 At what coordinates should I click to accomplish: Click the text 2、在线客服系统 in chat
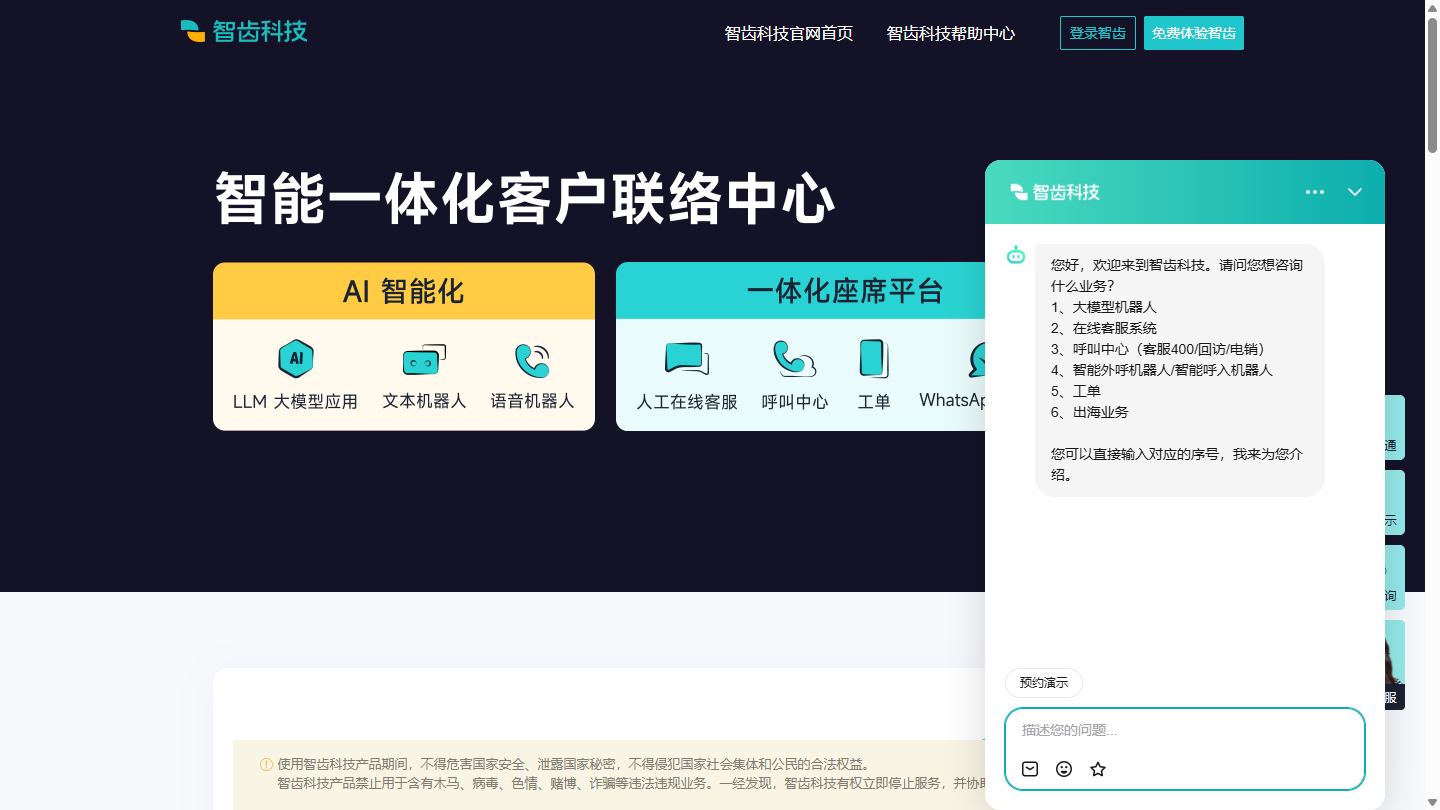[1104, 328]
